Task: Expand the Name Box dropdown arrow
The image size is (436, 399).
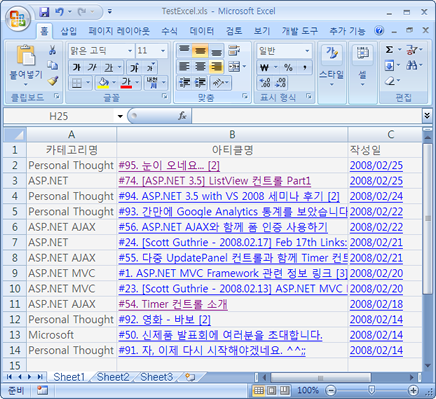Action: point(120,116)
